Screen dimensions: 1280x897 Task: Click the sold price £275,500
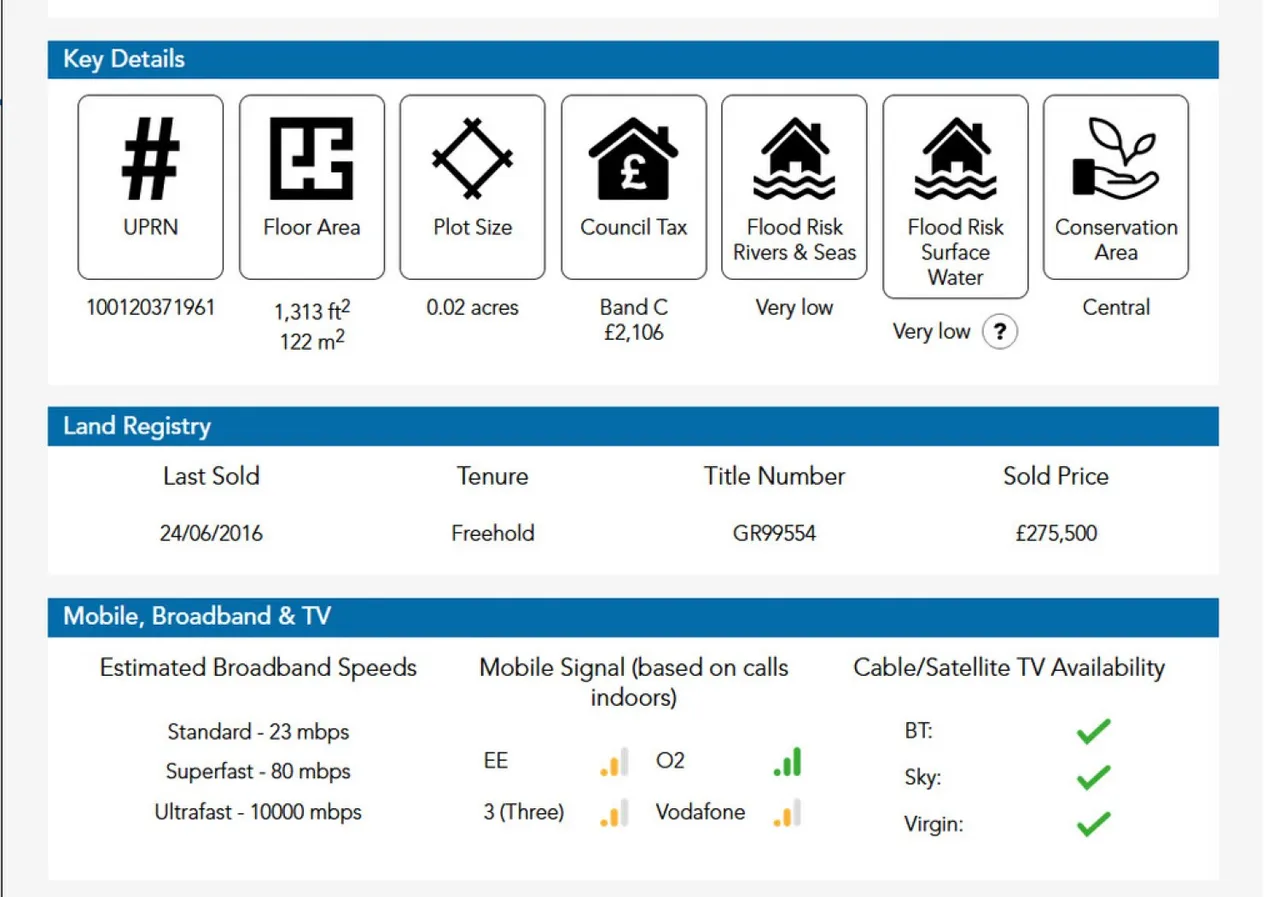[x=1056, y=533]
